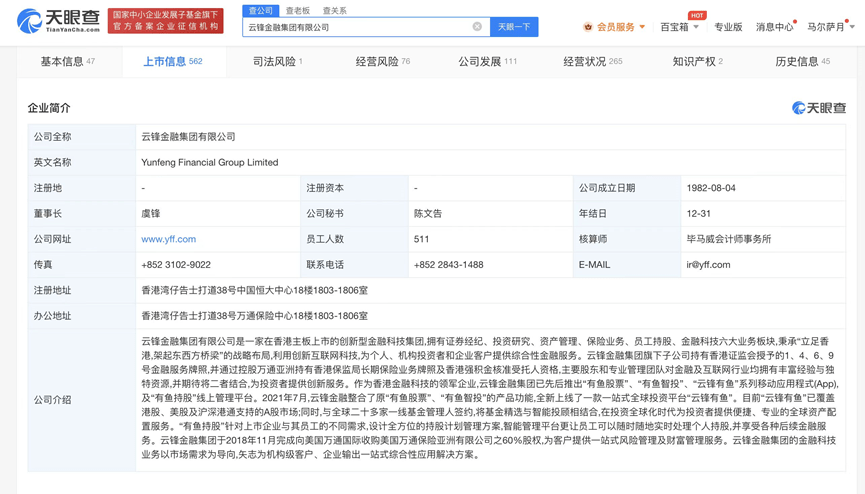The height and width of the screenshot is (494, 865).
Task: Click the email ir@yff.com
Action: tap(708, 265)
